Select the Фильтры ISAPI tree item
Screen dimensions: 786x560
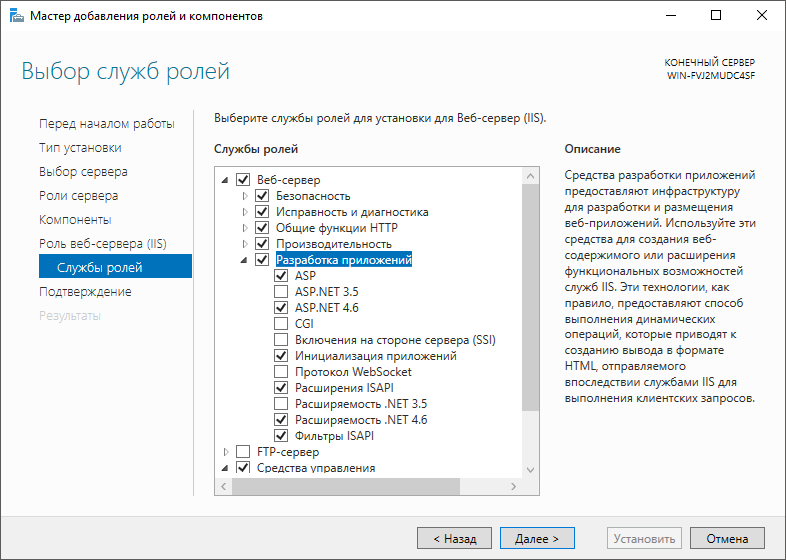tap(333, 436)
